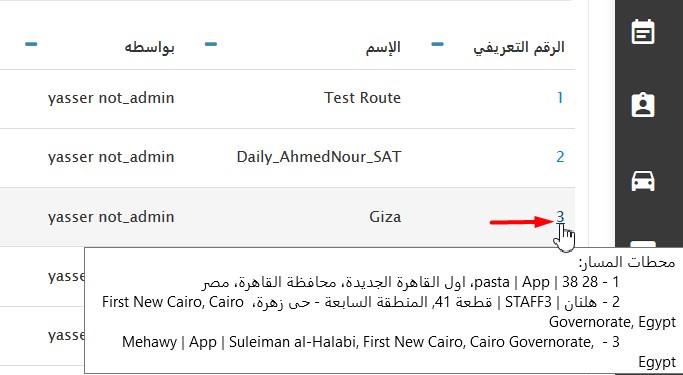Select yasser not_admin in Test Route row
Image resolution: width=683 pixels, height=375 pixels.
111,98
